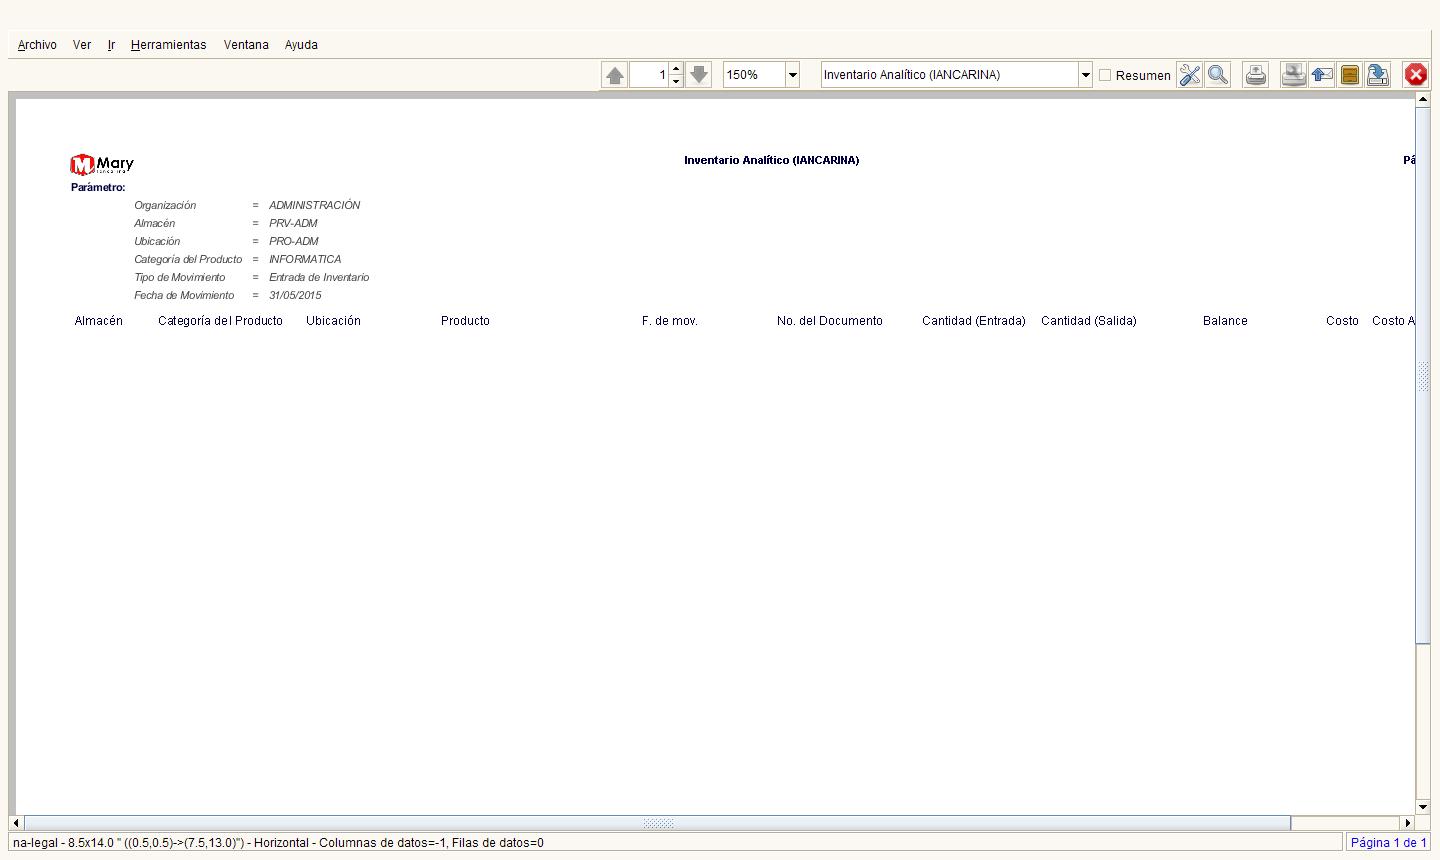Open the 150% zoom dropdown

click(793, 75)
